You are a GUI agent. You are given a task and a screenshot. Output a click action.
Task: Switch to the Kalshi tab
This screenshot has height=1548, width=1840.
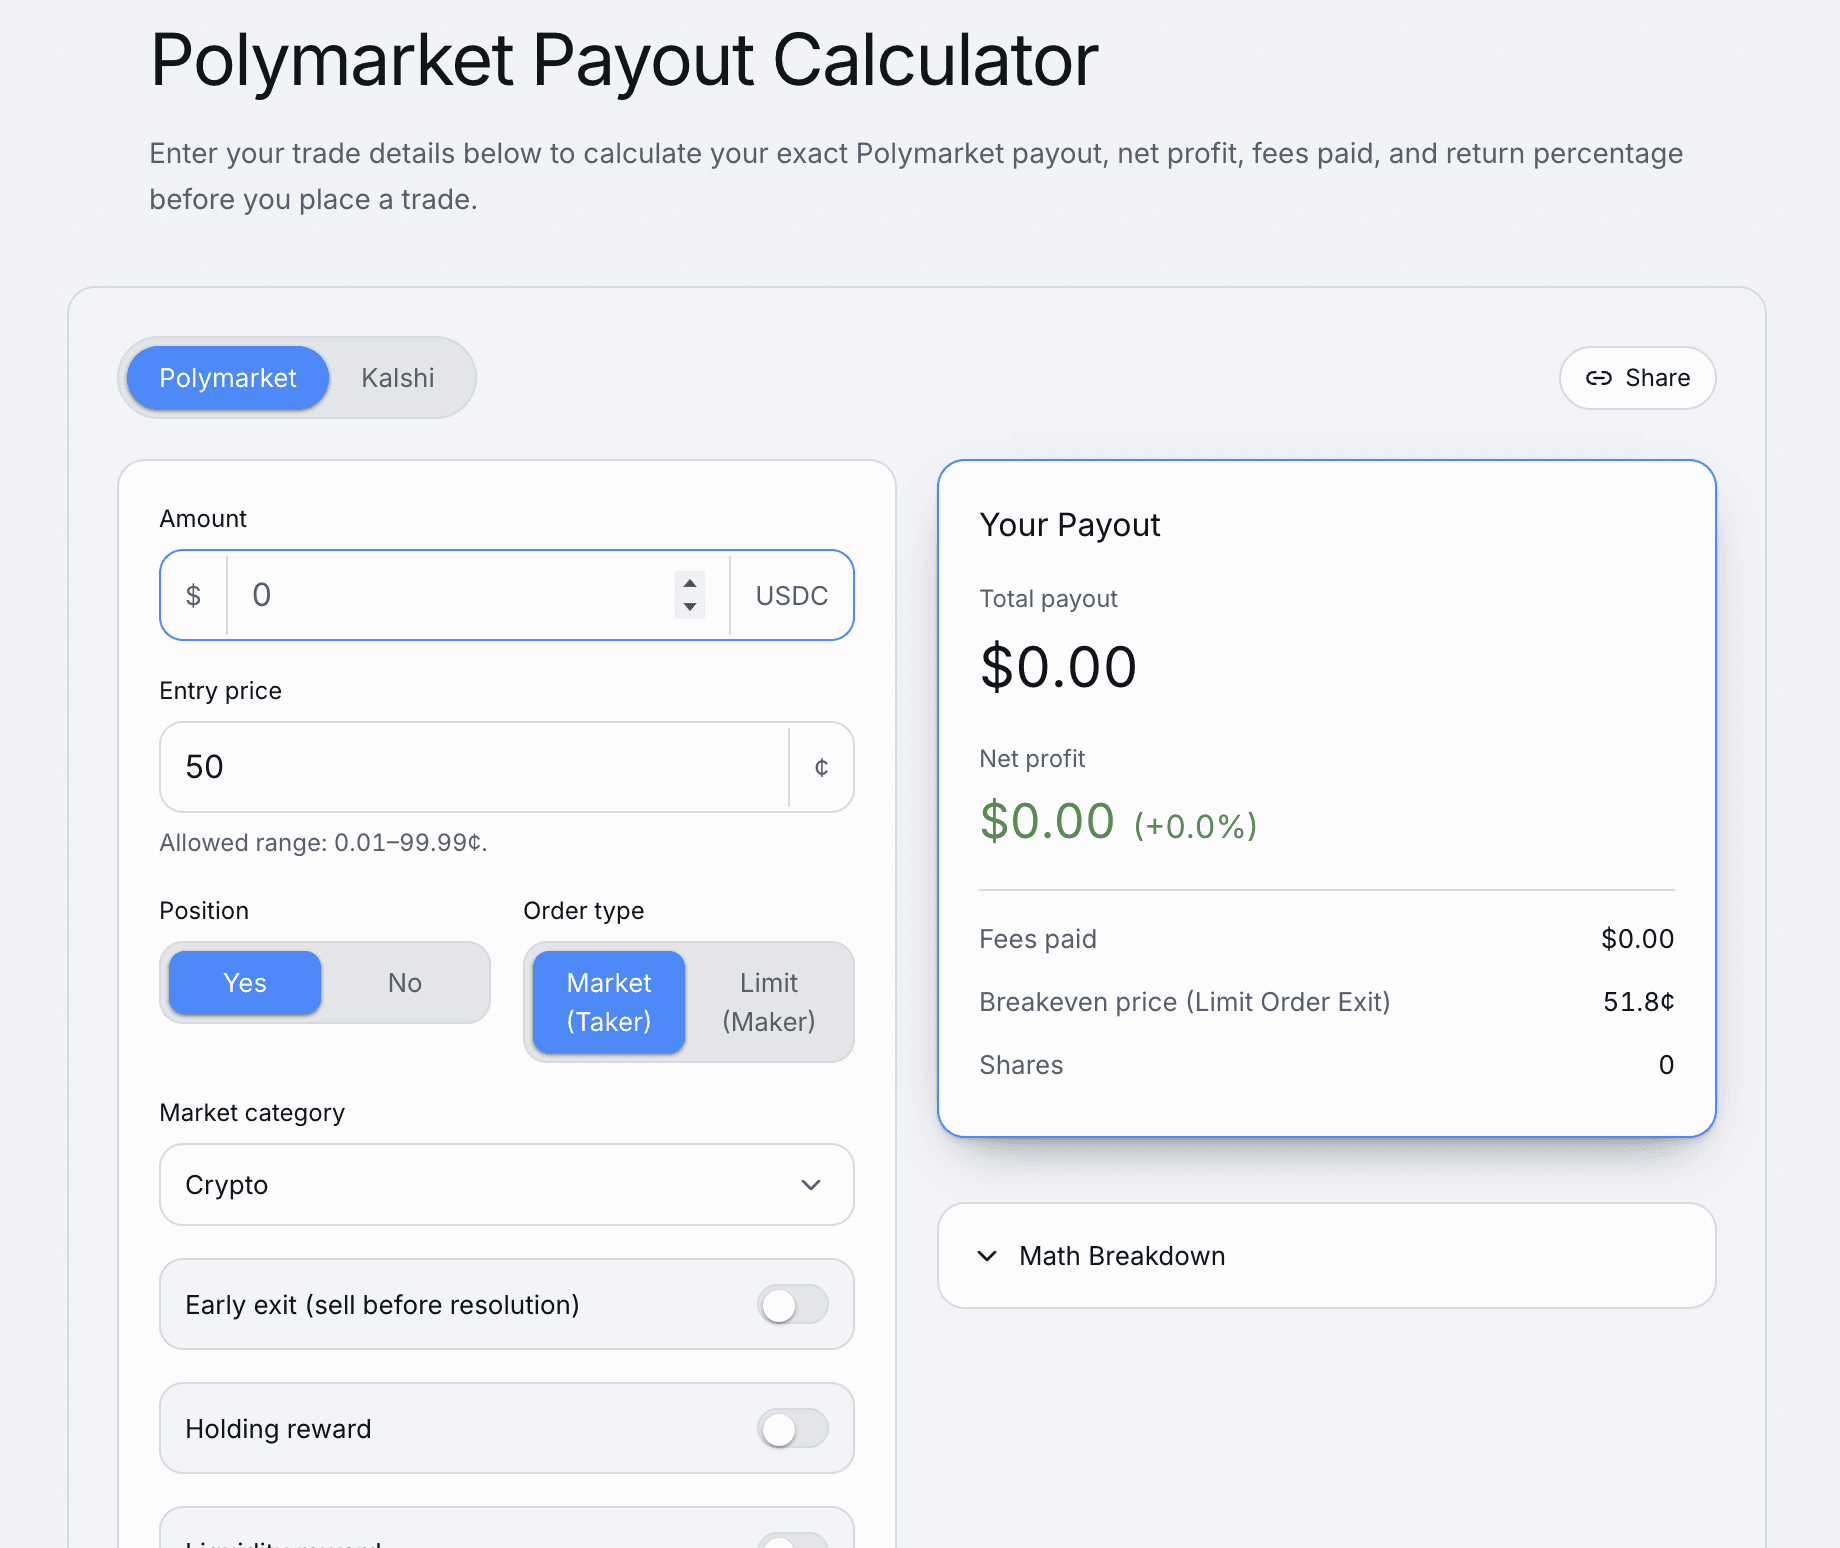pyautogui.click(x=398, y=378)
